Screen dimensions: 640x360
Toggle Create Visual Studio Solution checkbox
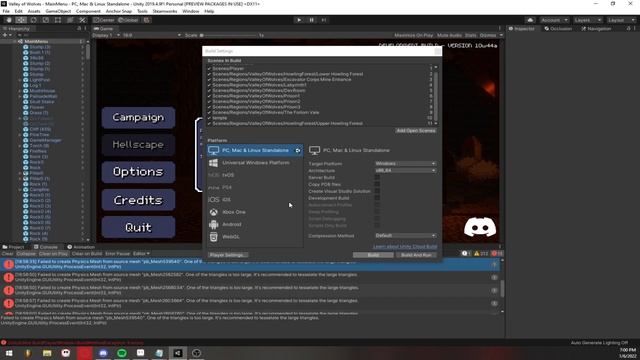377,191
